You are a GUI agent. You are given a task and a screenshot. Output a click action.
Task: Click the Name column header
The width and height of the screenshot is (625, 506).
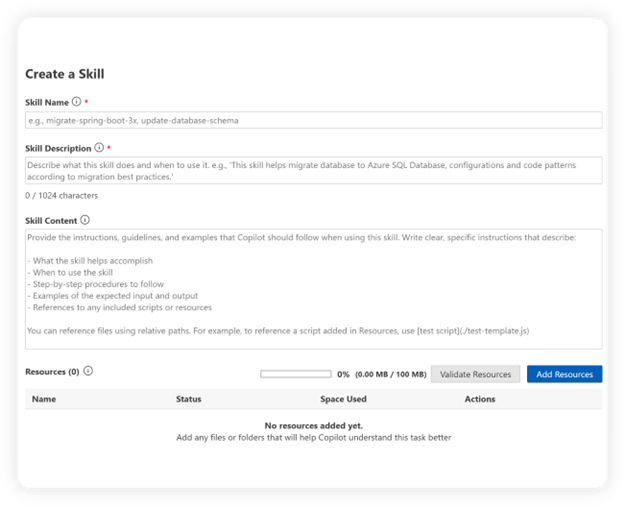coord(44,399)
